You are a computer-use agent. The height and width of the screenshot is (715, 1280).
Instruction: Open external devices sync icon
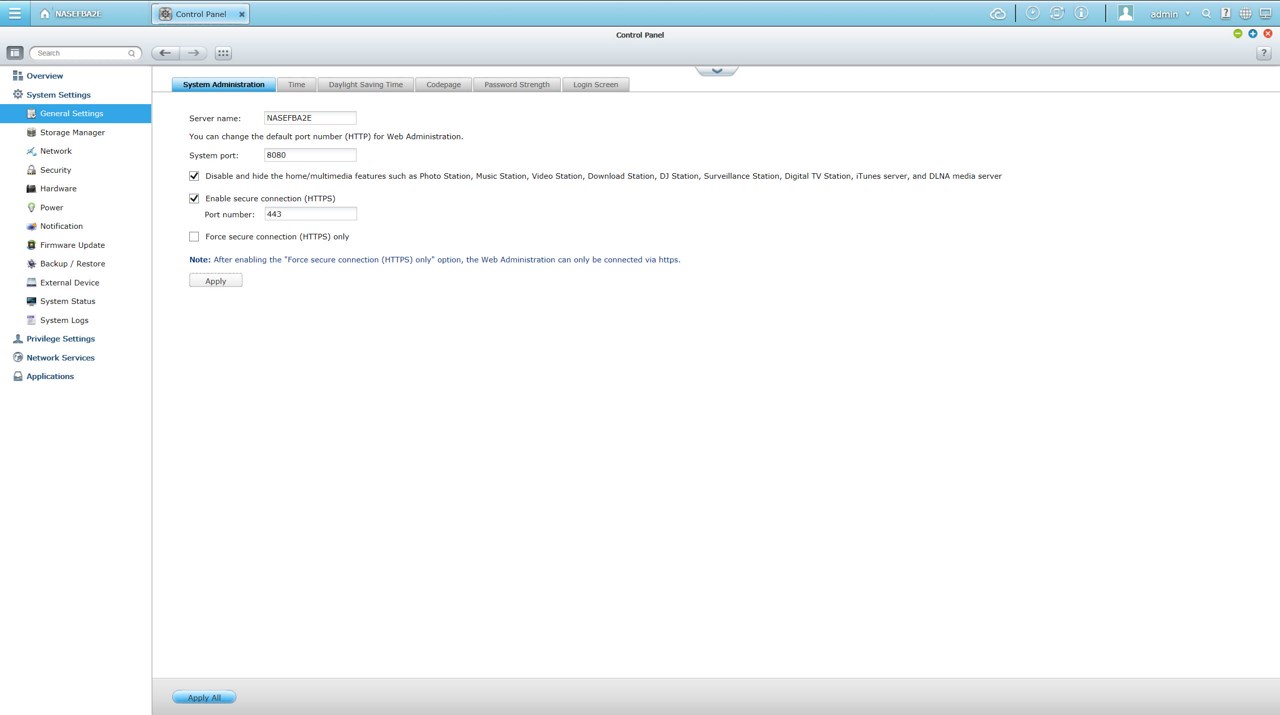tap(1057, 13)
